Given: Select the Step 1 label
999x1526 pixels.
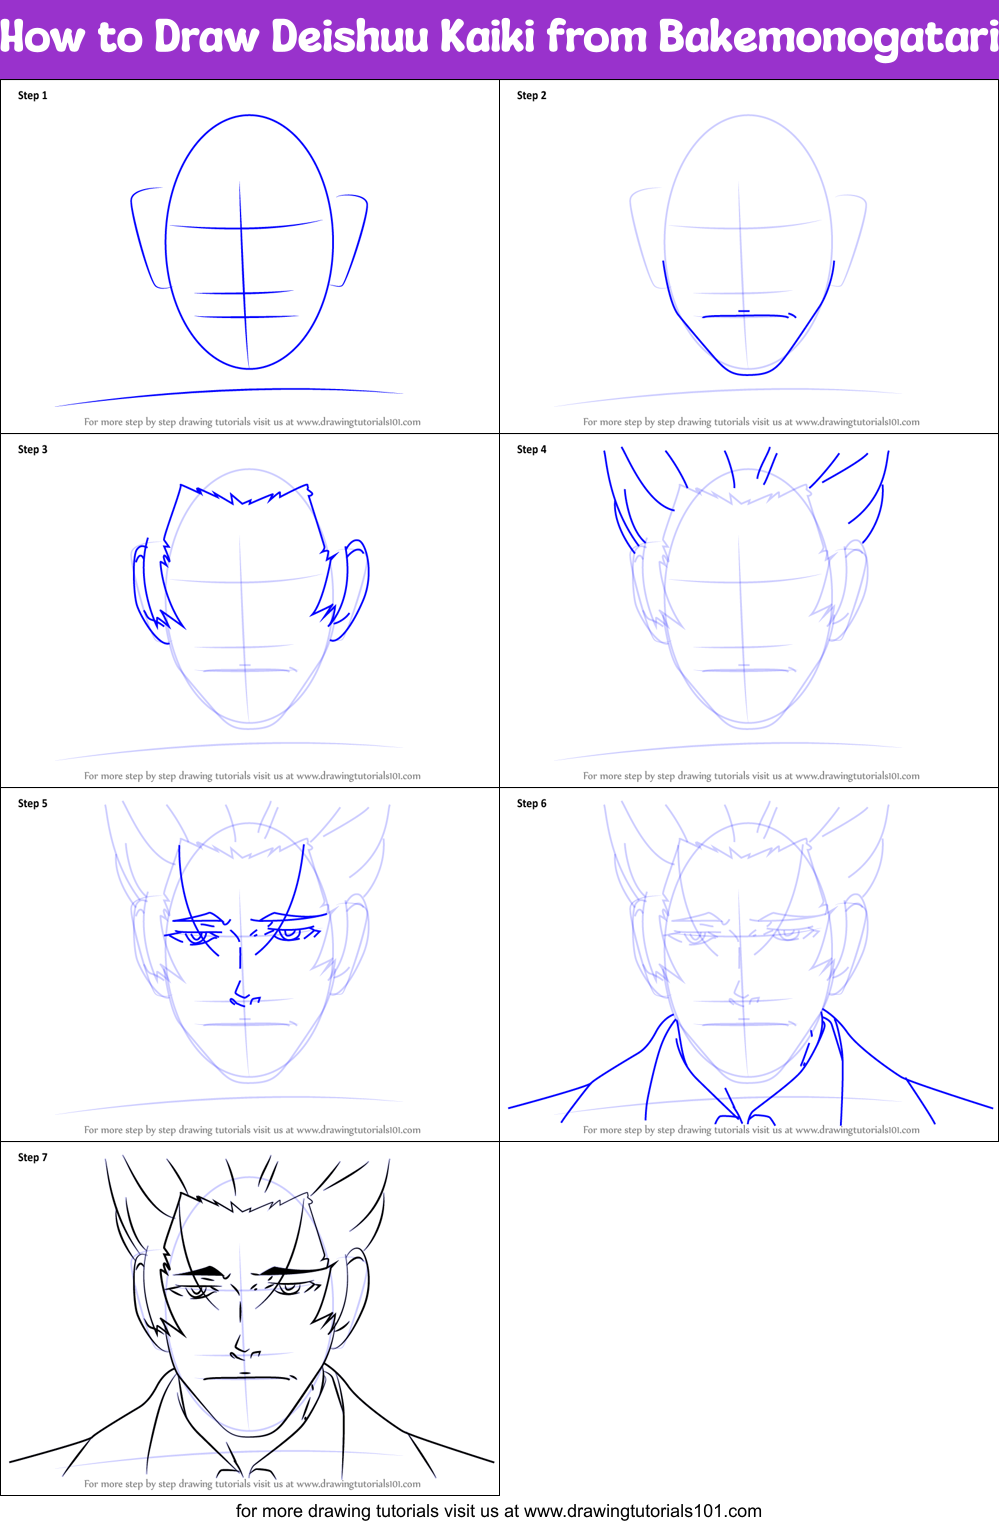Looking at the screenshot, I should 31,96.
